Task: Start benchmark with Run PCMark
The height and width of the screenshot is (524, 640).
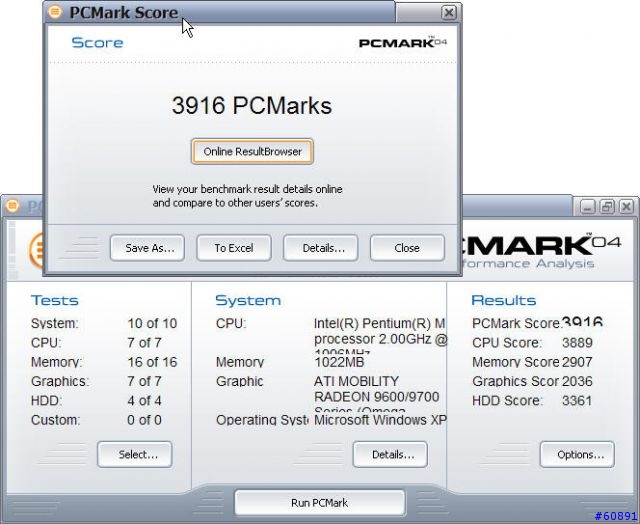Action: [320, 502]
